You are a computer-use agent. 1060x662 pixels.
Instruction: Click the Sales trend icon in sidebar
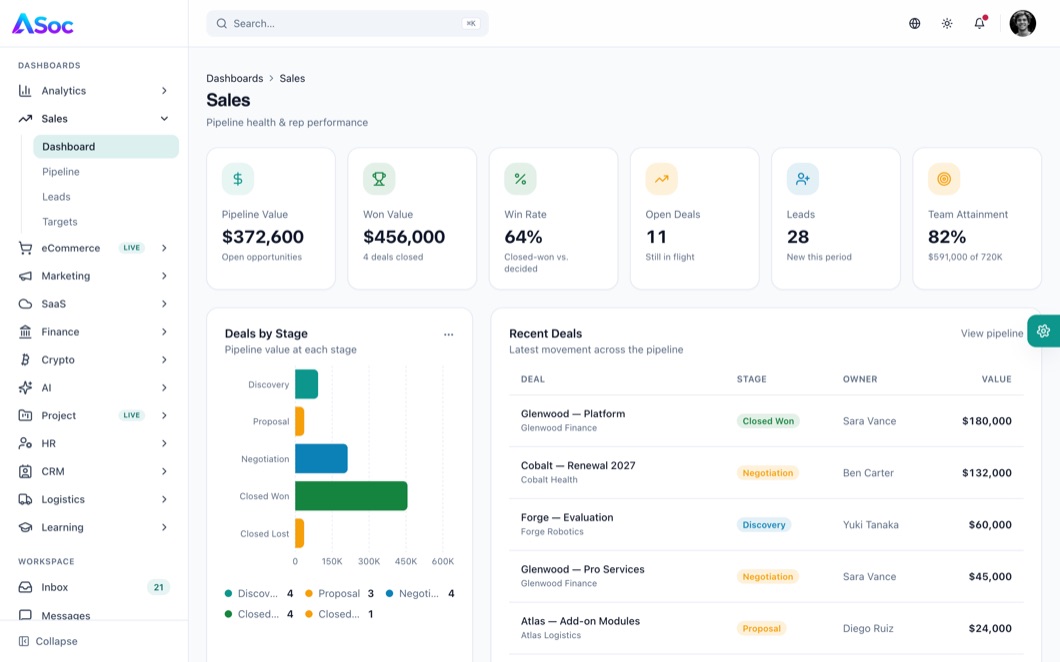pyautogui.click(x=25, y=118)
